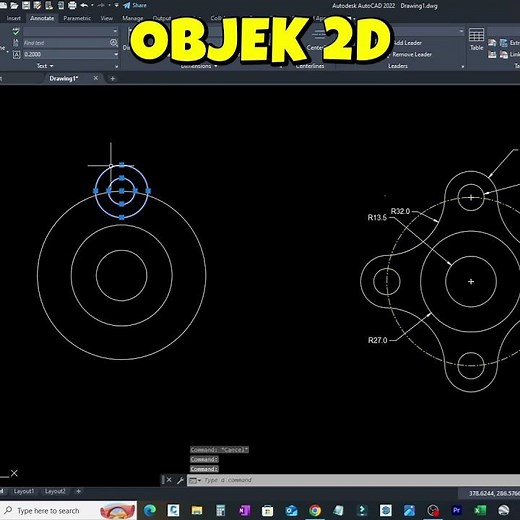Switch to the Drawing1* file tab

(x=63, y=78)
